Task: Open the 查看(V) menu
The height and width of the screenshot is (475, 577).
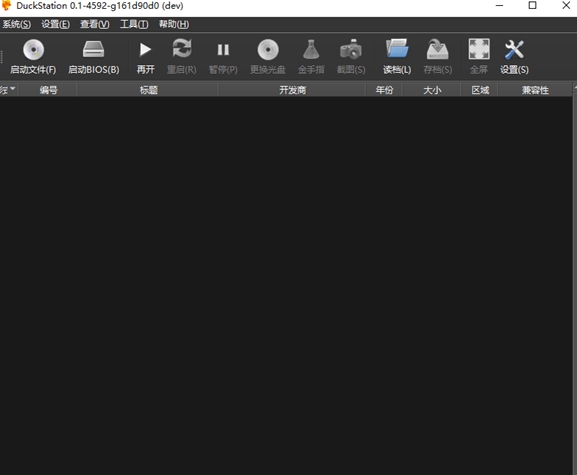Action: pyautogui.click(x=95, y=24)
